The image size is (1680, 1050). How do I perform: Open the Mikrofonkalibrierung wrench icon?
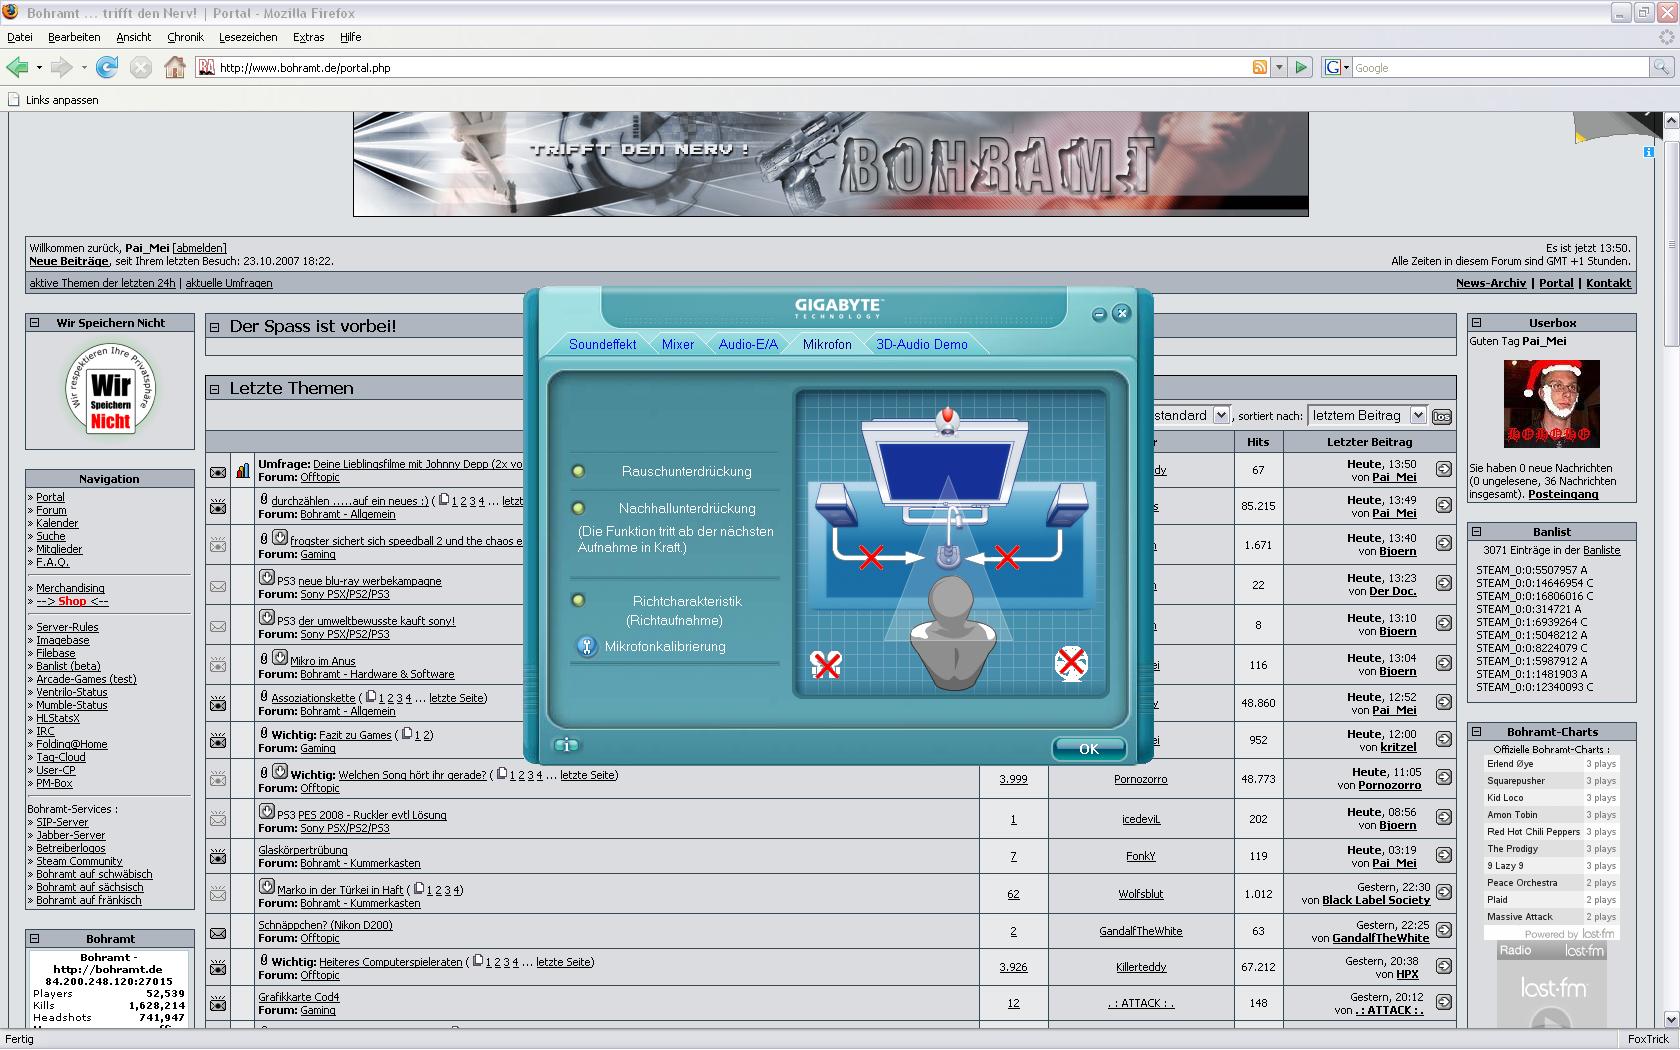tap(587, 647)
